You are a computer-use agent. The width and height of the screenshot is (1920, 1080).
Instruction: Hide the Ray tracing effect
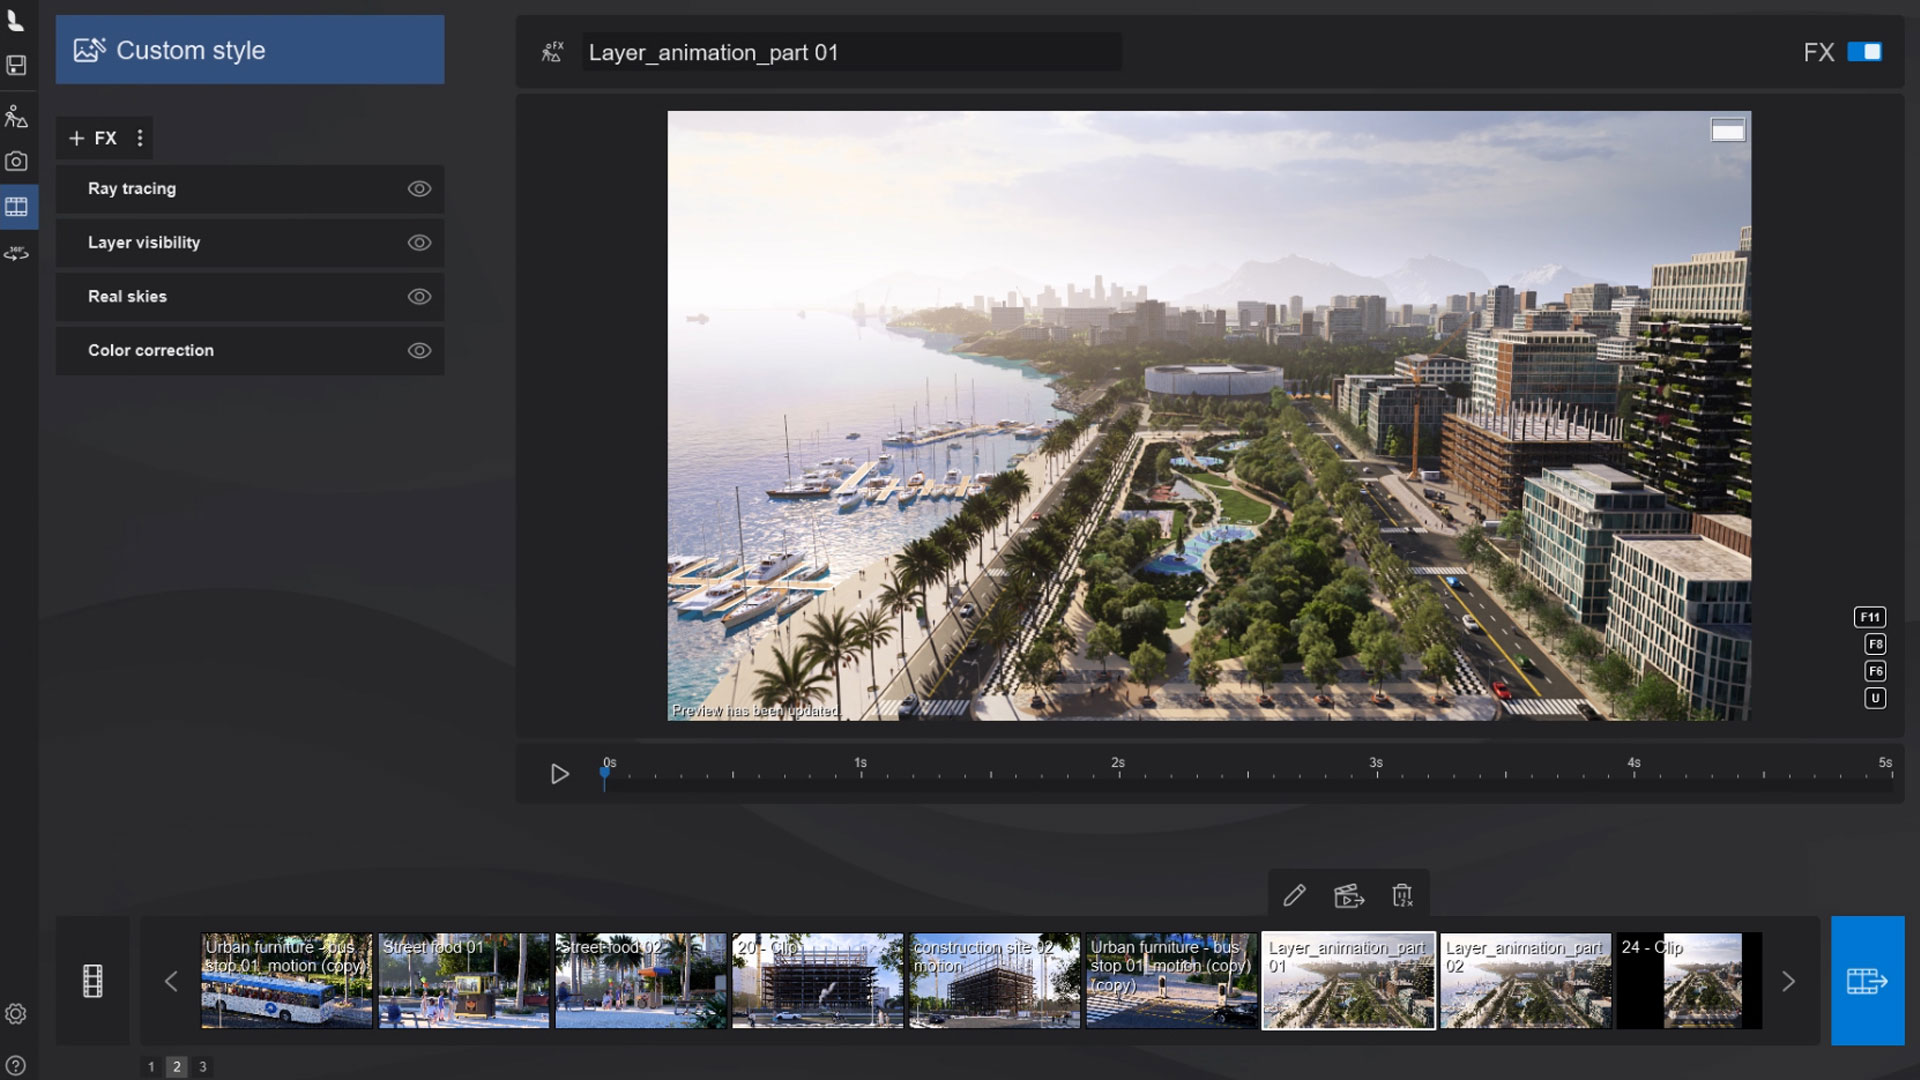pyautogui.click(x=419, y=189)
